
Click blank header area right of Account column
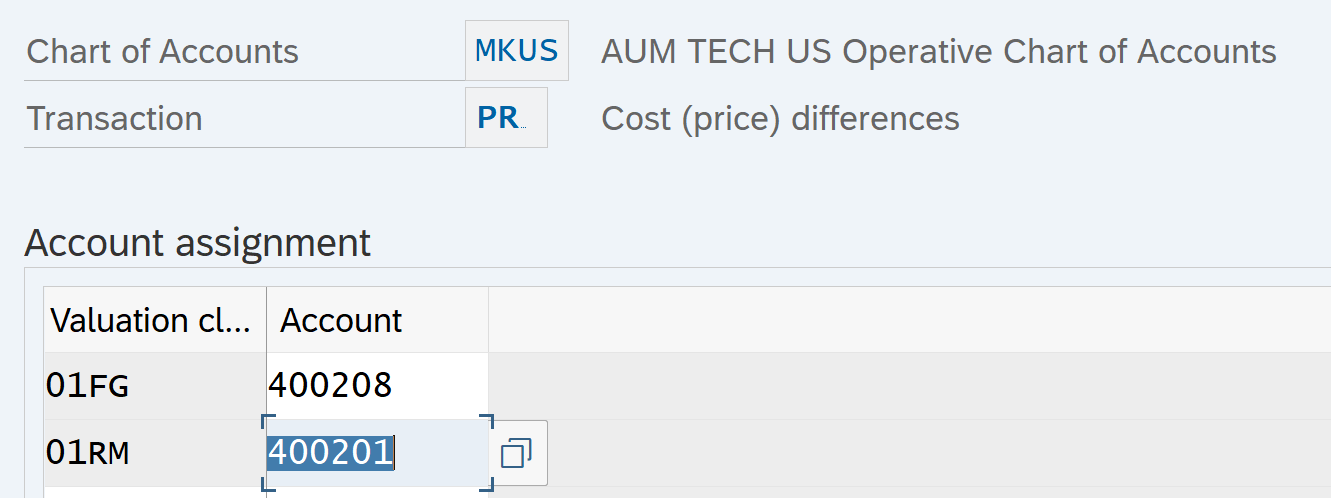pos(900,320)
